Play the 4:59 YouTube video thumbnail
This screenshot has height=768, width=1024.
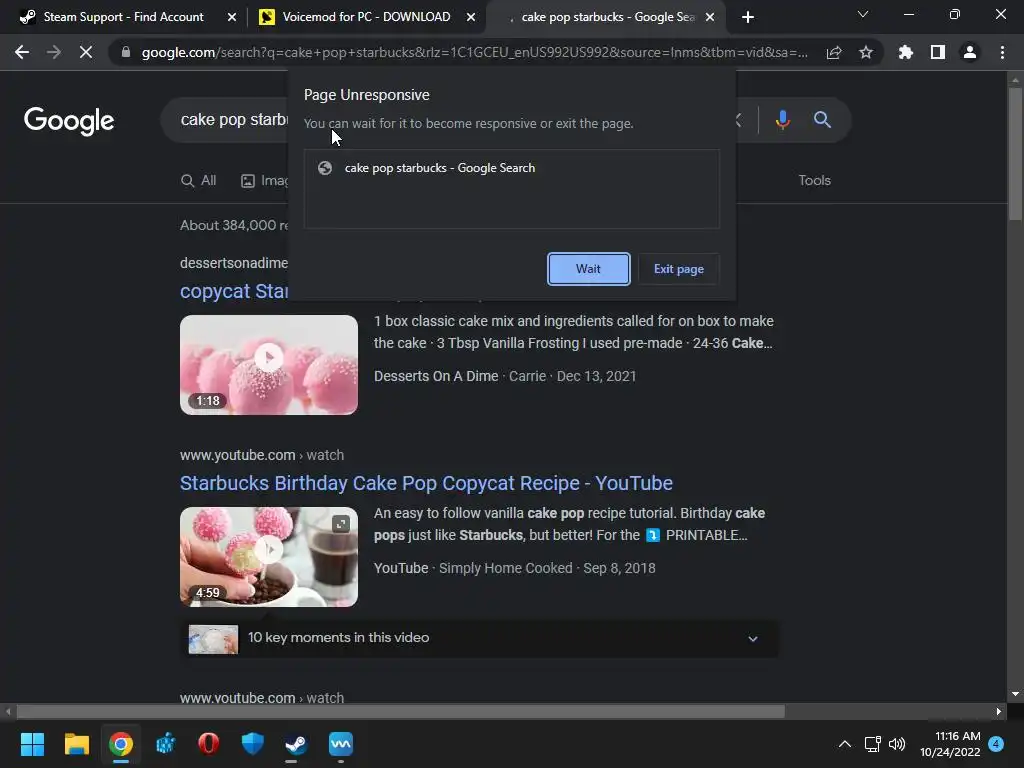[x=268, y=556]
